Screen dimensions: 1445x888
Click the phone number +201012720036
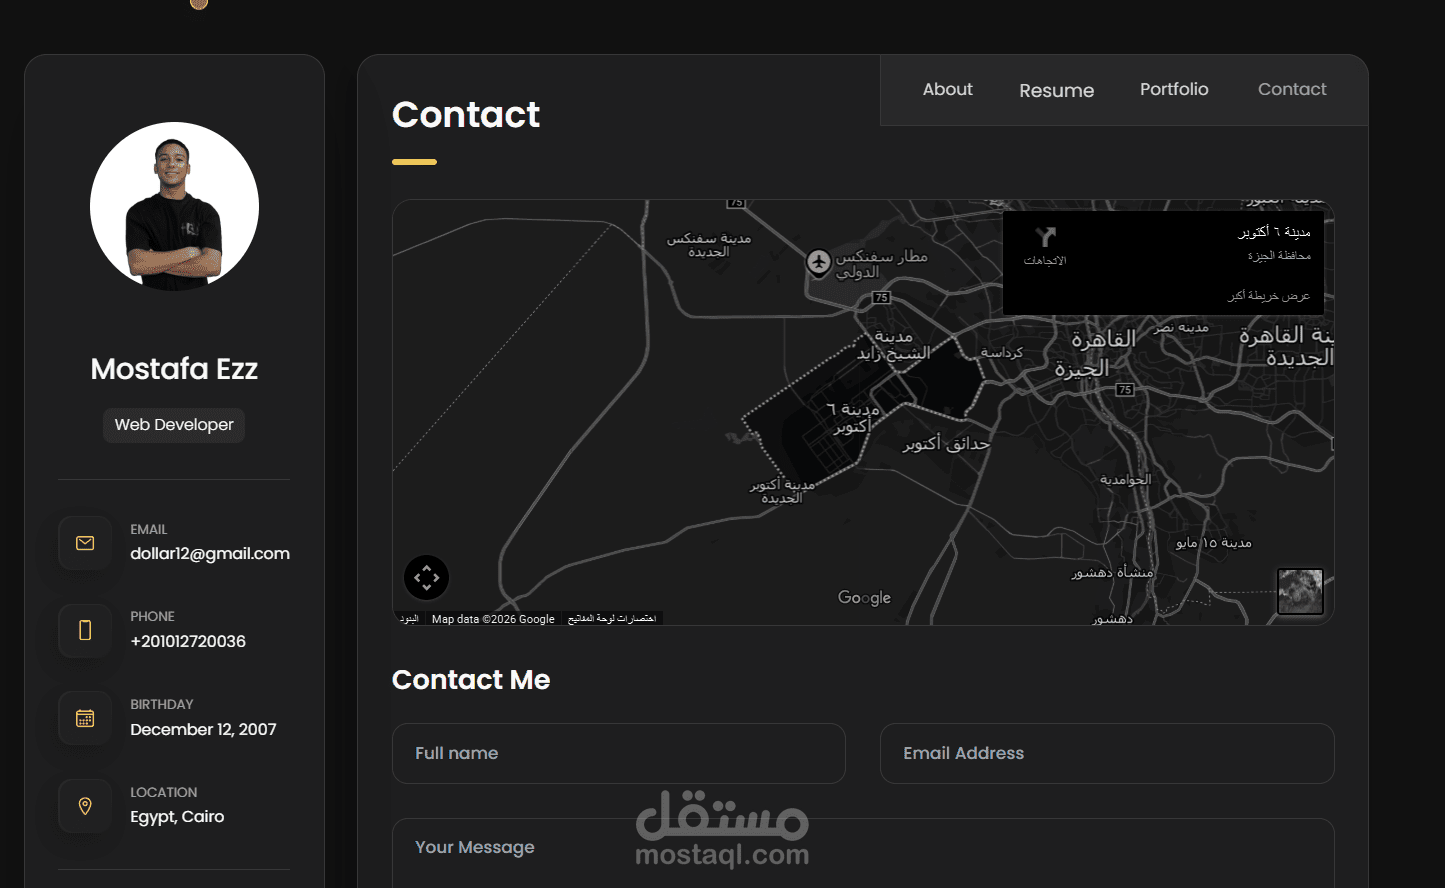click(x=188, y=641)
